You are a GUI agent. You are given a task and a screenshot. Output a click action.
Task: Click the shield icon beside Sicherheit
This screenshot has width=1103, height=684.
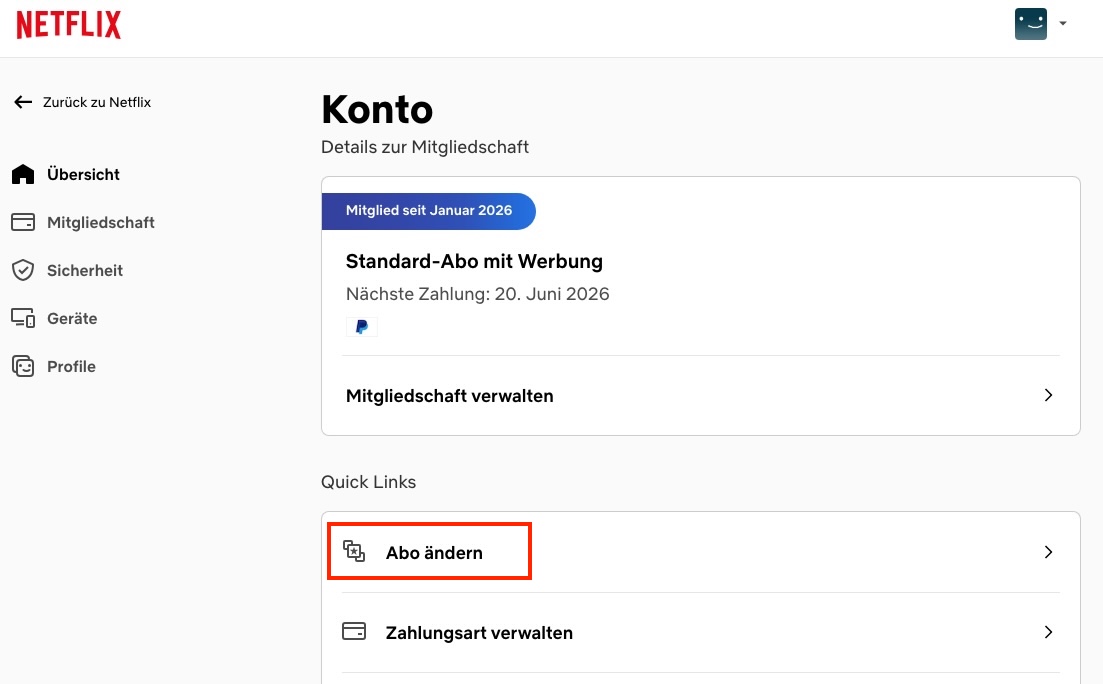pyautogui.click(x=23, y=270)
